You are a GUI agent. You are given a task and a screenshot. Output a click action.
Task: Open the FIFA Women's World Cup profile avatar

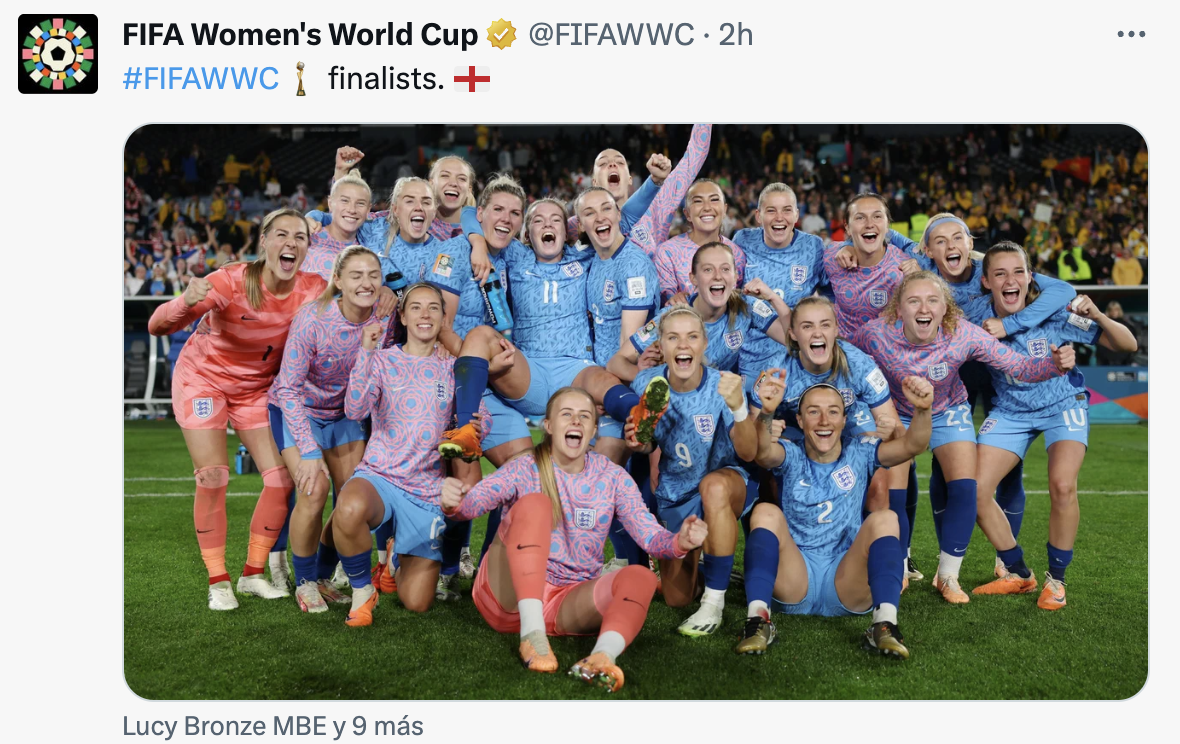(58, 54)
